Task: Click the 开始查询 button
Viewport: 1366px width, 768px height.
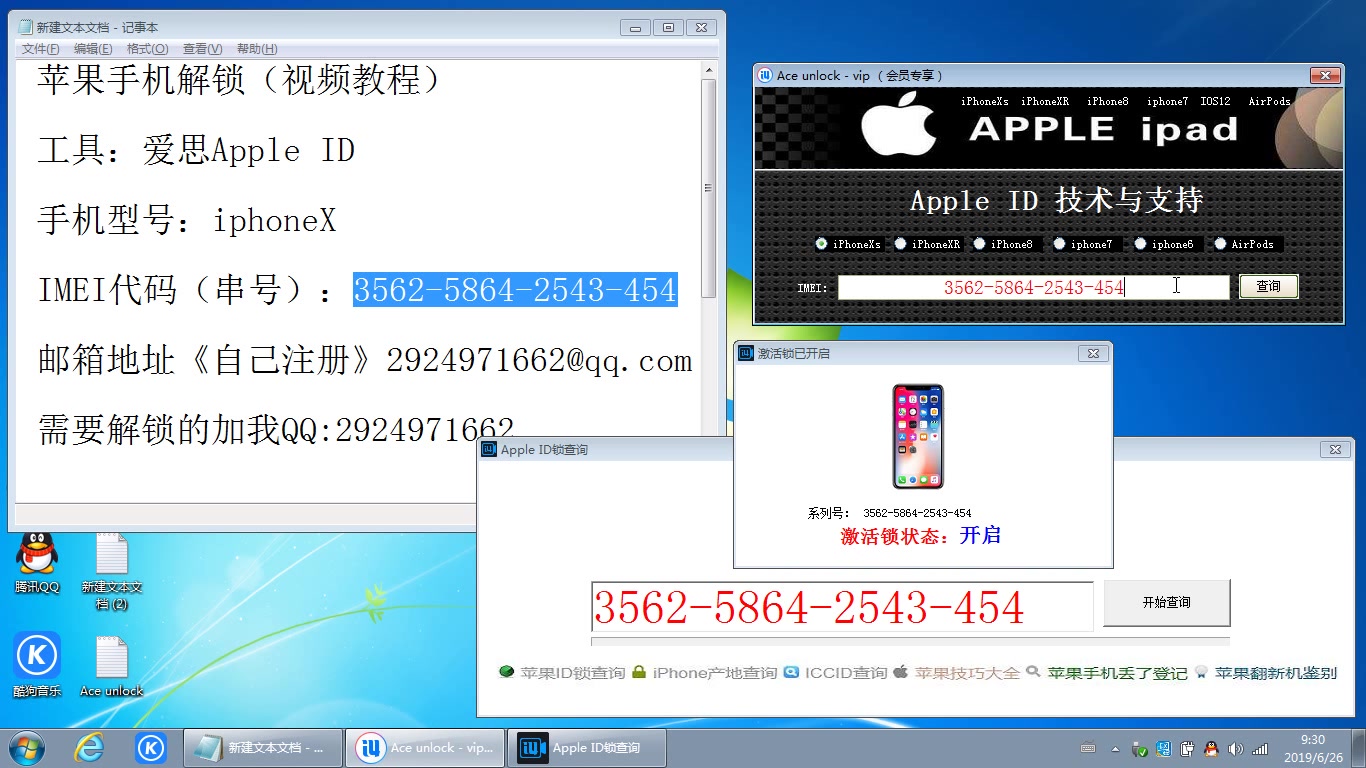Action: tap(1166, 603)
